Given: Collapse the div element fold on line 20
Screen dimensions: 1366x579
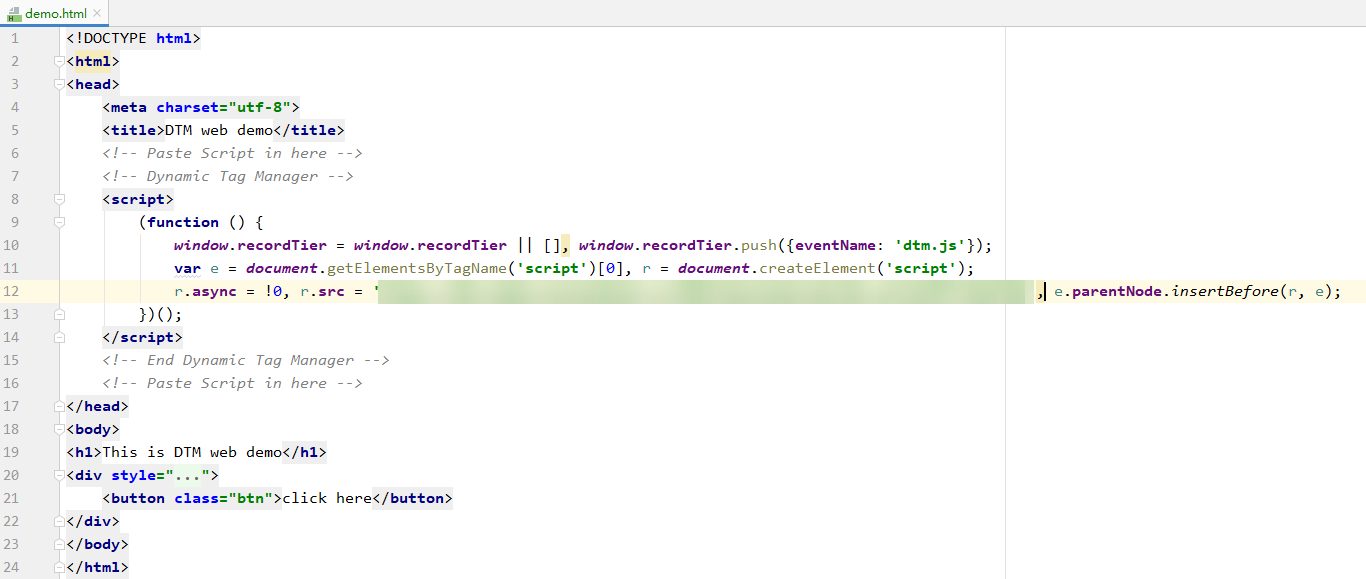Looking at the screenshot, I should pos(58,475).
